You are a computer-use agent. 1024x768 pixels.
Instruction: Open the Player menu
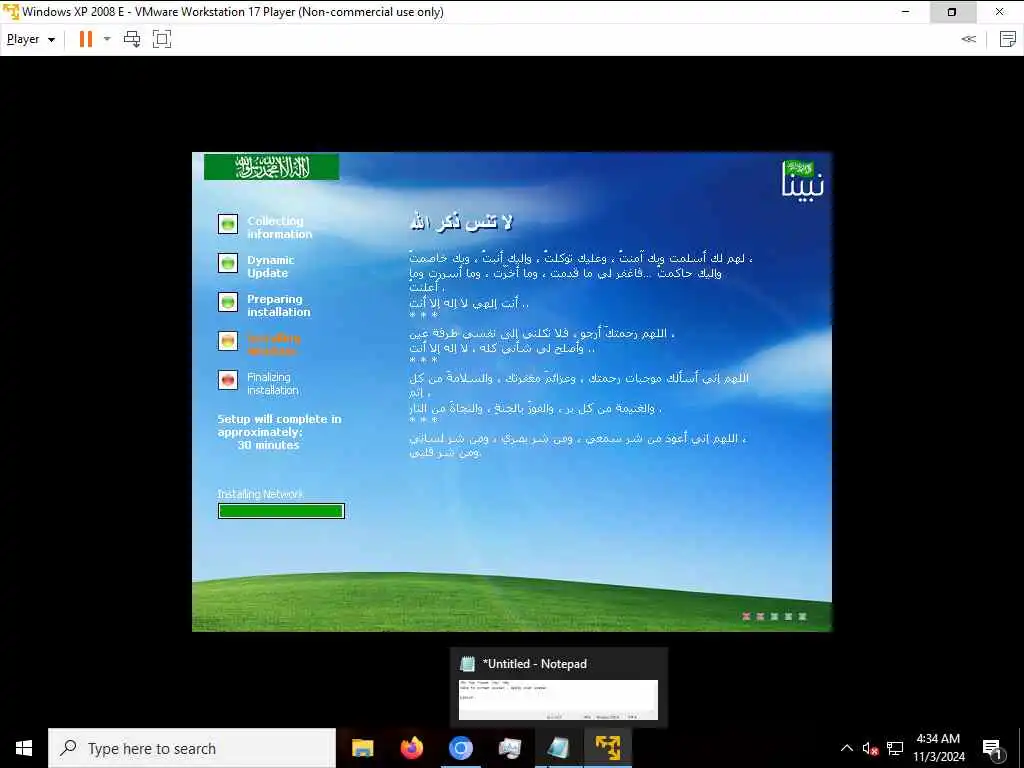pos(31,39)
